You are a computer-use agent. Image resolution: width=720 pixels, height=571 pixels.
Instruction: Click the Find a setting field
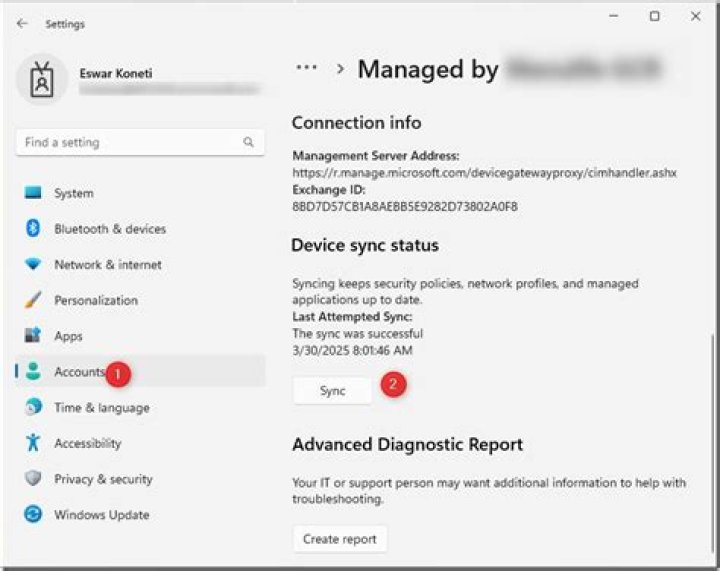click(x=130, y=143)
